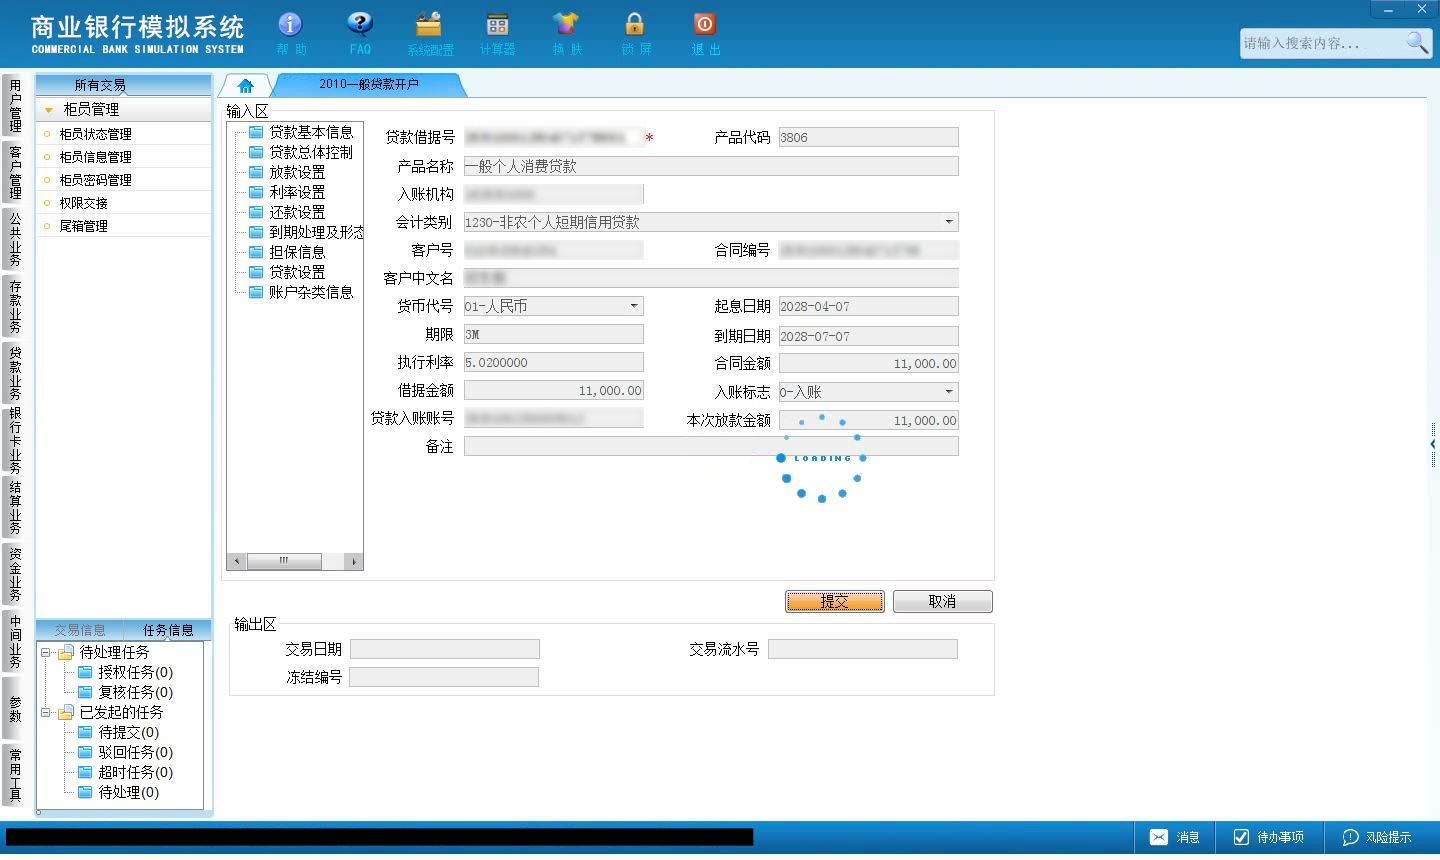
Task: Select 贷款总体控制 tree node
Action: (301, 152)
